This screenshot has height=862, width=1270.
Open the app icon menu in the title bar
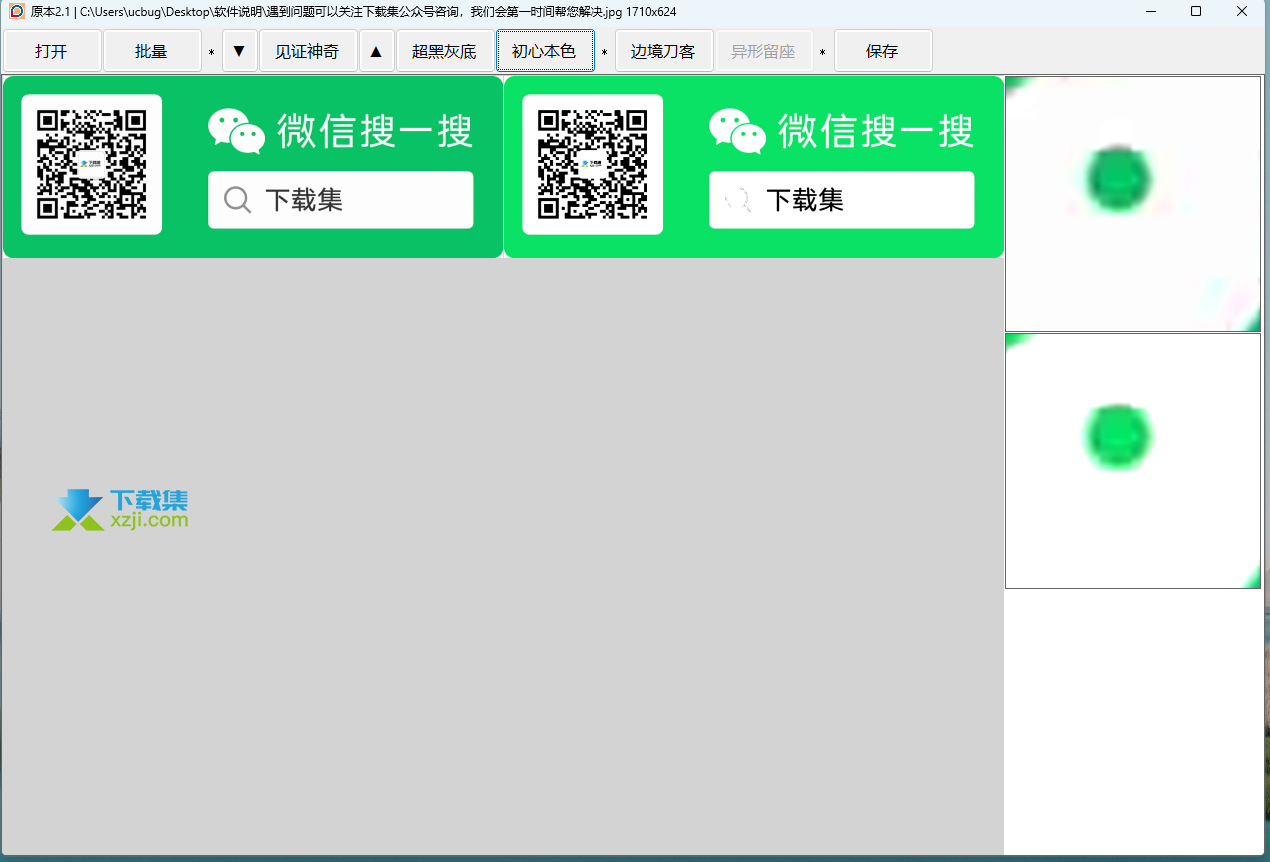coord(16,11)
